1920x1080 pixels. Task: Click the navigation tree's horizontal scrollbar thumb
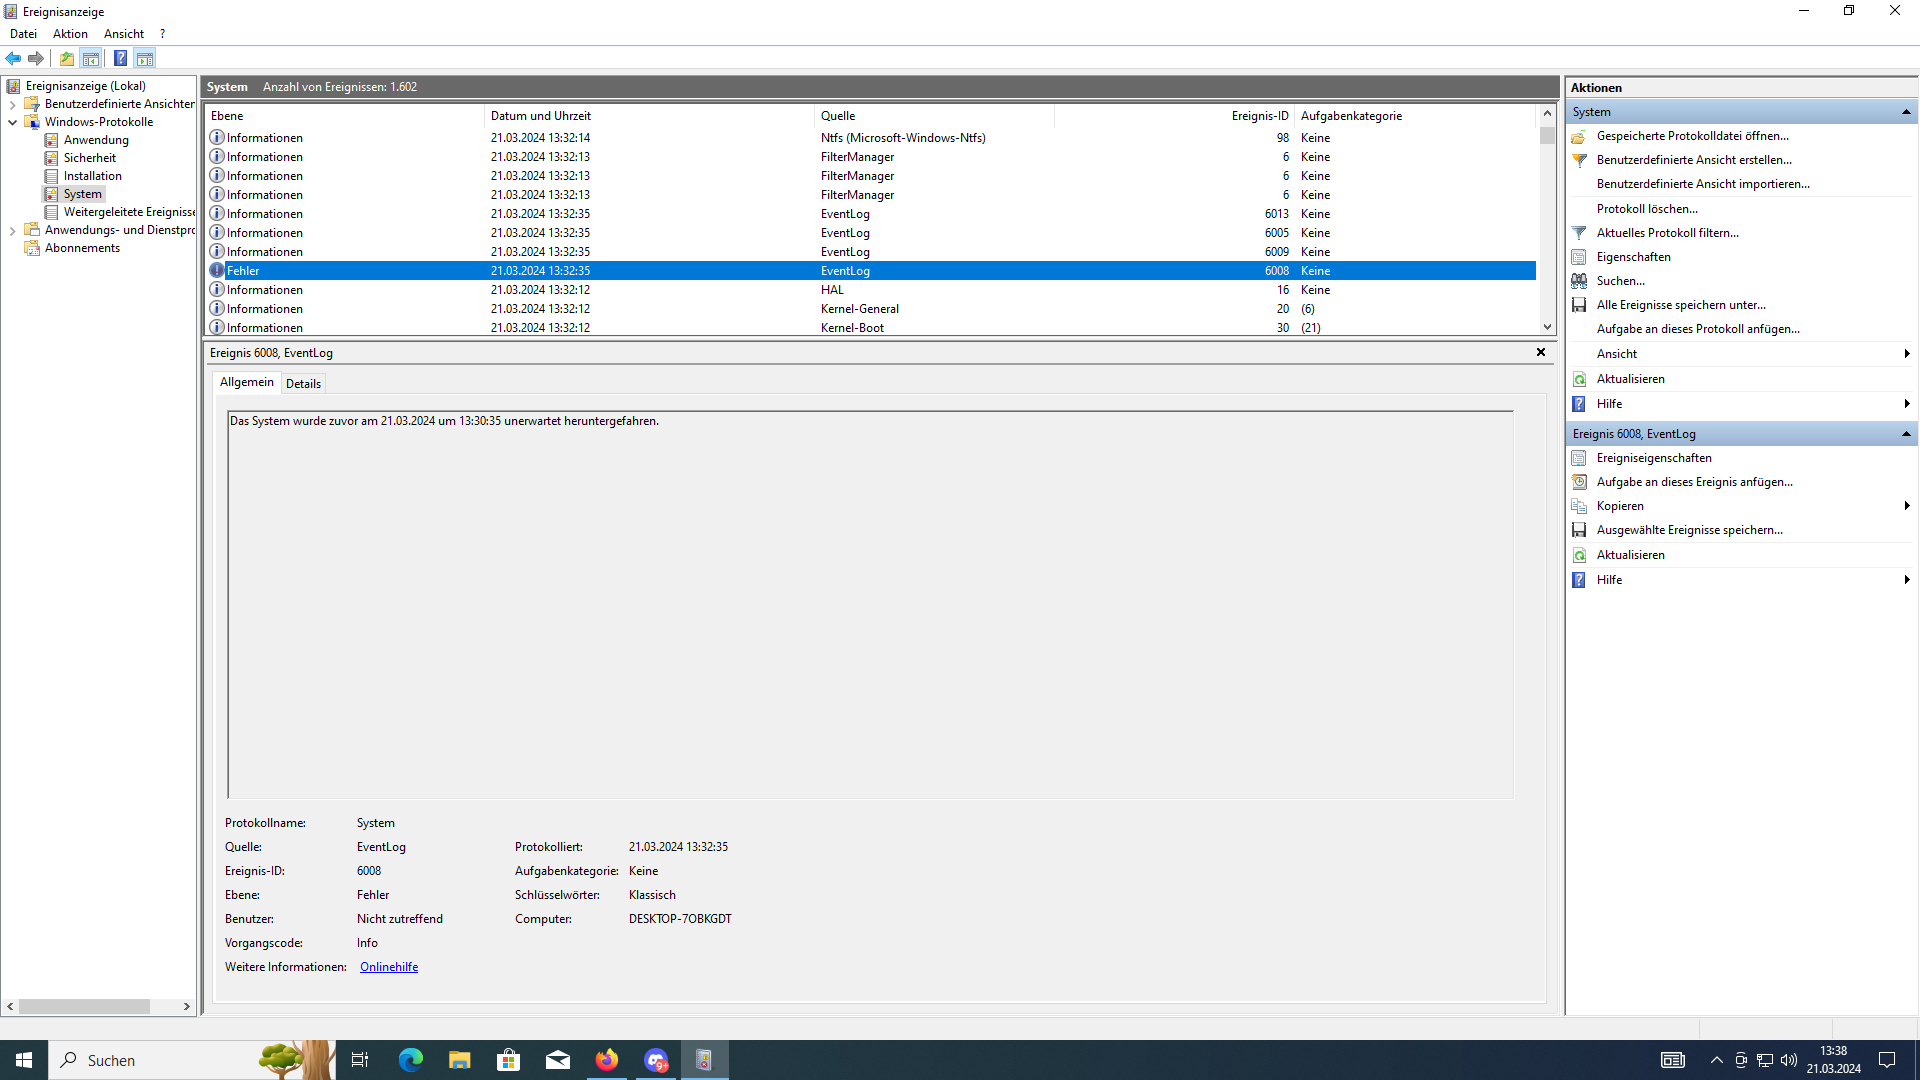pos(84,1006)
